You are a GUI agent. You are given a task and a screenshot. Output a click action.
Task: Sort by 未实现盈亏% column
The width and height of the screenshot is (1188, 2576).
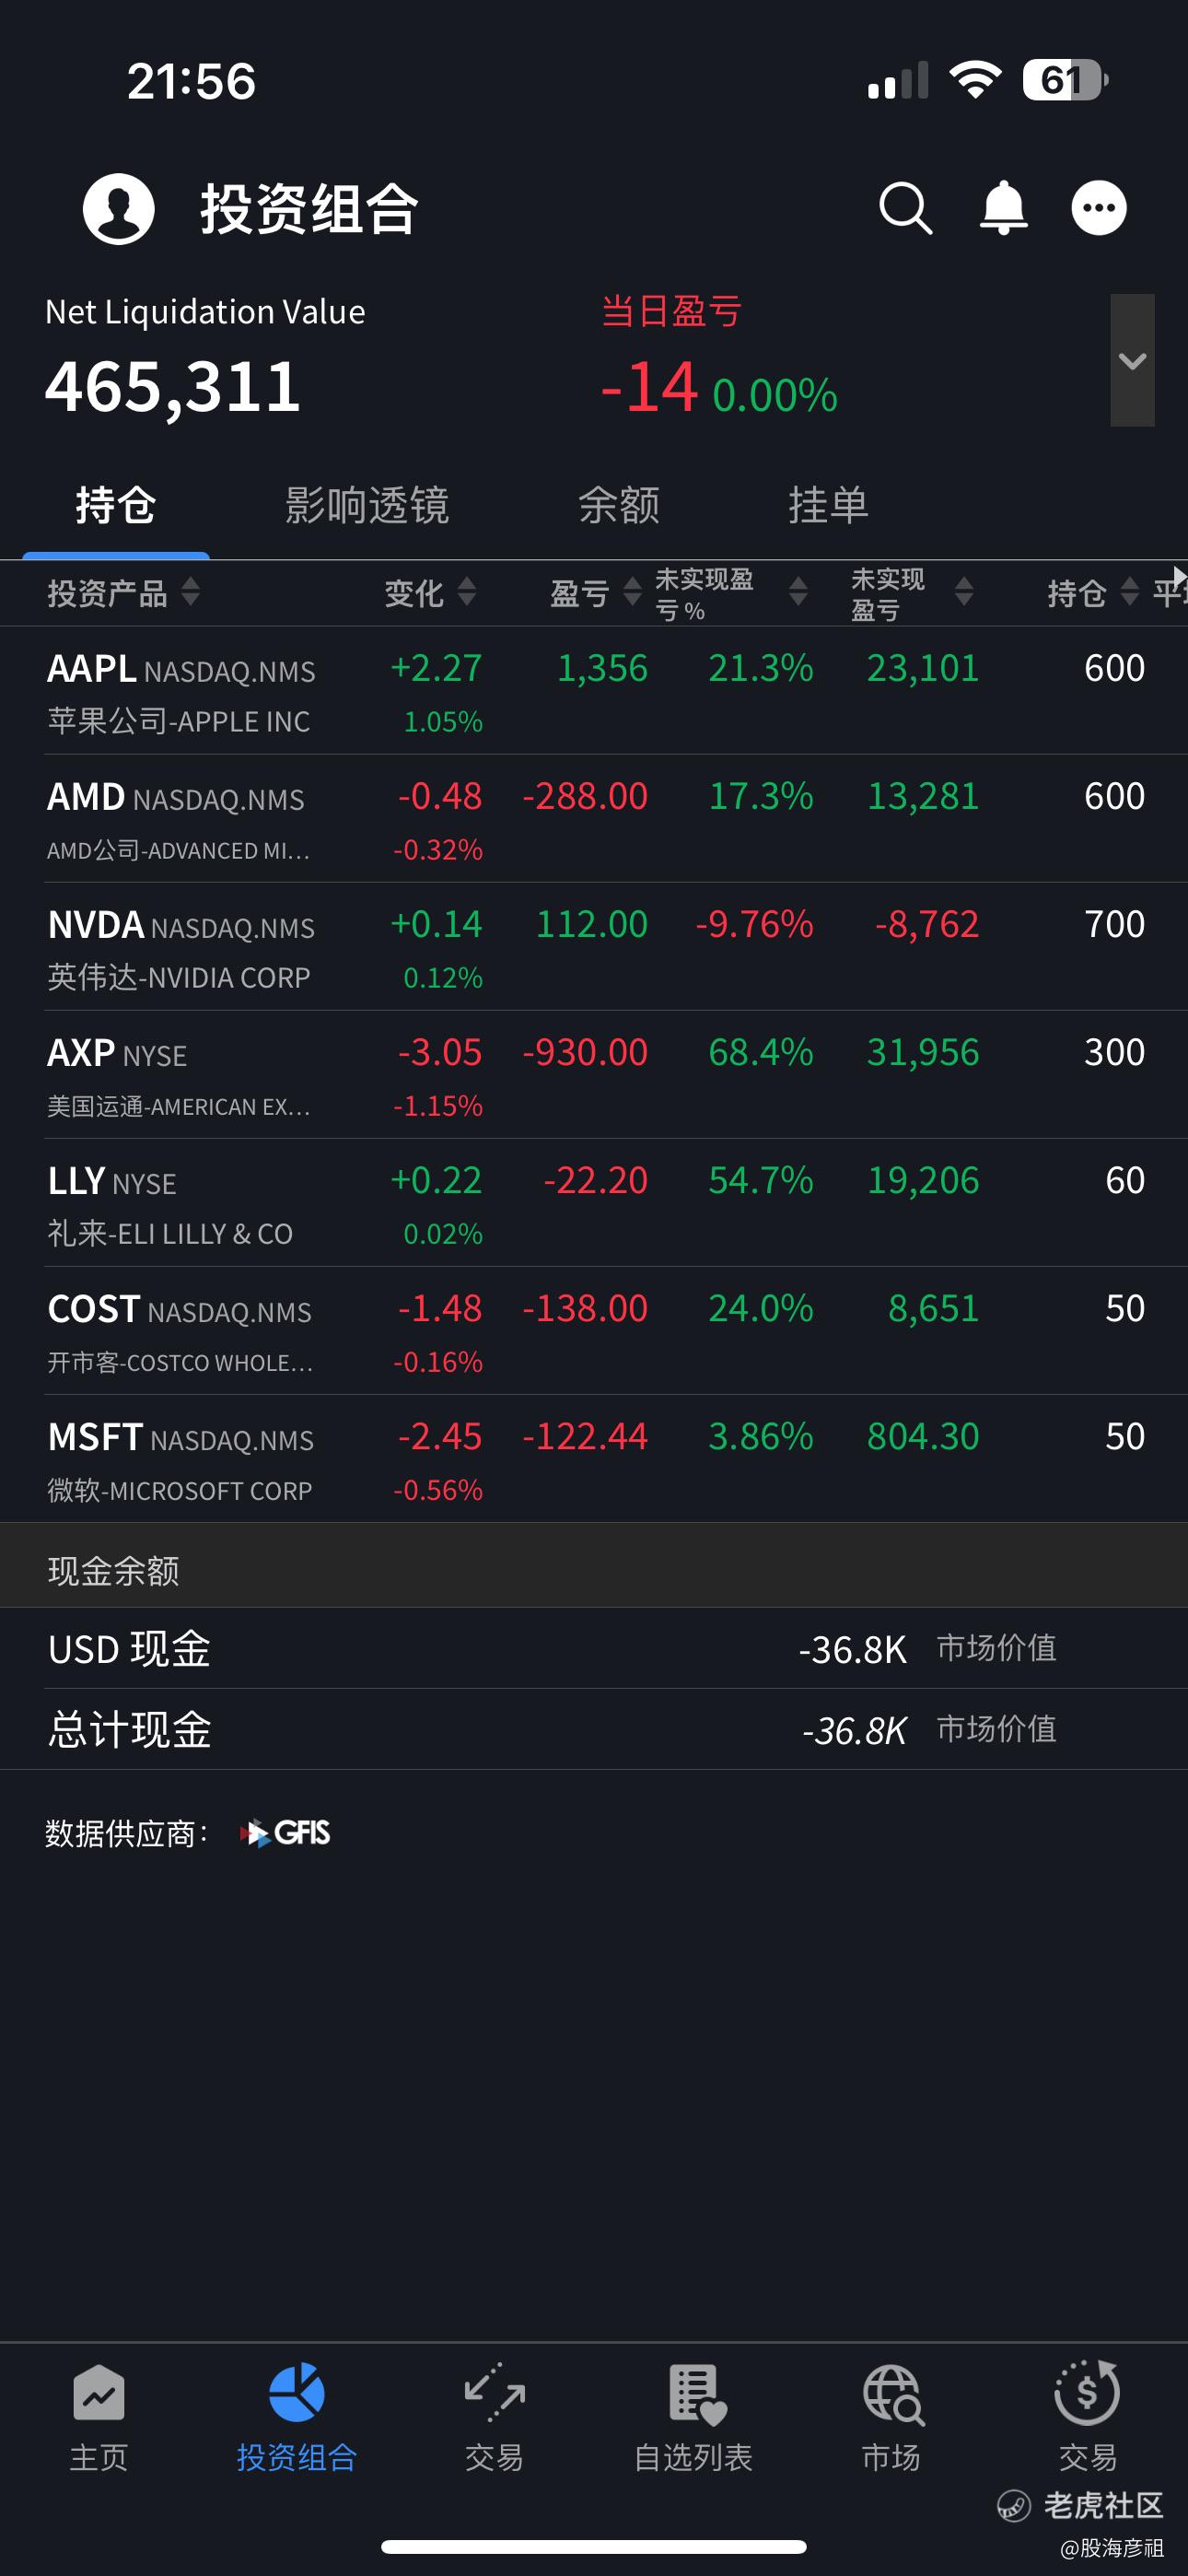pos(731,593)
